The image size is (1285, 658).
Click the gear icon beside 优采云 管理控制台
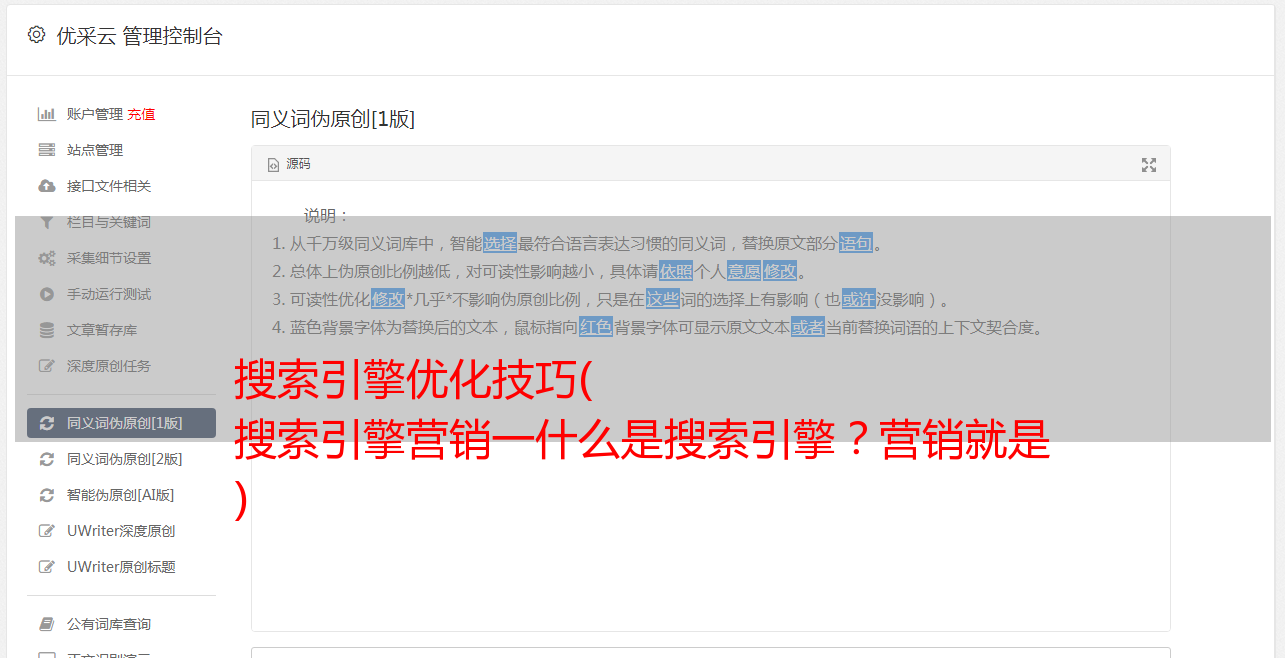pos(36,35)
